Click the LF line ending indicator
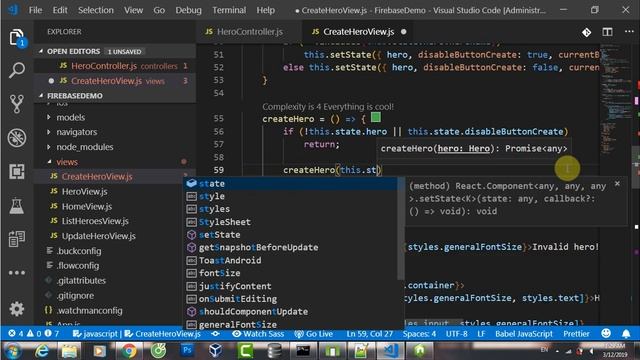This screenshot has width=640, height=360. 481,333
